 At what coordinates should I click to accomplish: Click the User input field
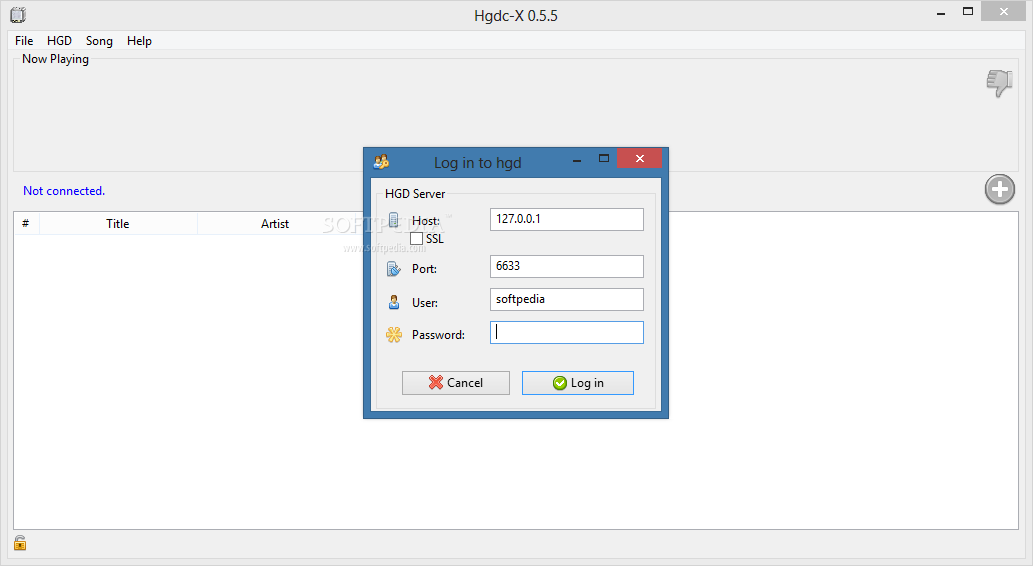567,299
